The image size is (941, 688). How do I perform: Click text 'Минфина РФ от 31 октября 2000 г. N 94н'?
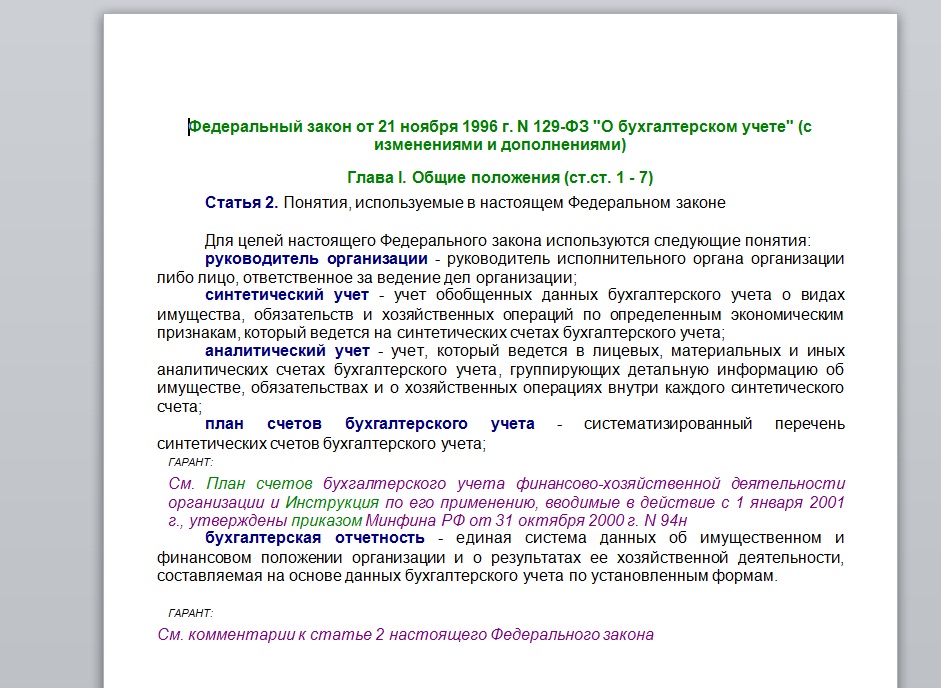(526, 521)
